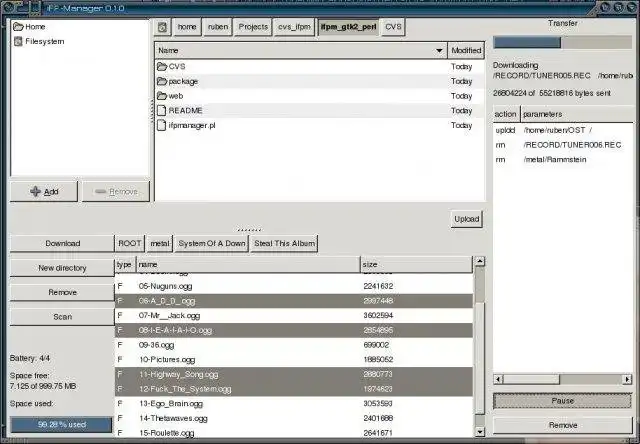Screen dimensions: 640x444
Task: Click the Scan button
Action: pyautogui.click(x=62, y=317)
